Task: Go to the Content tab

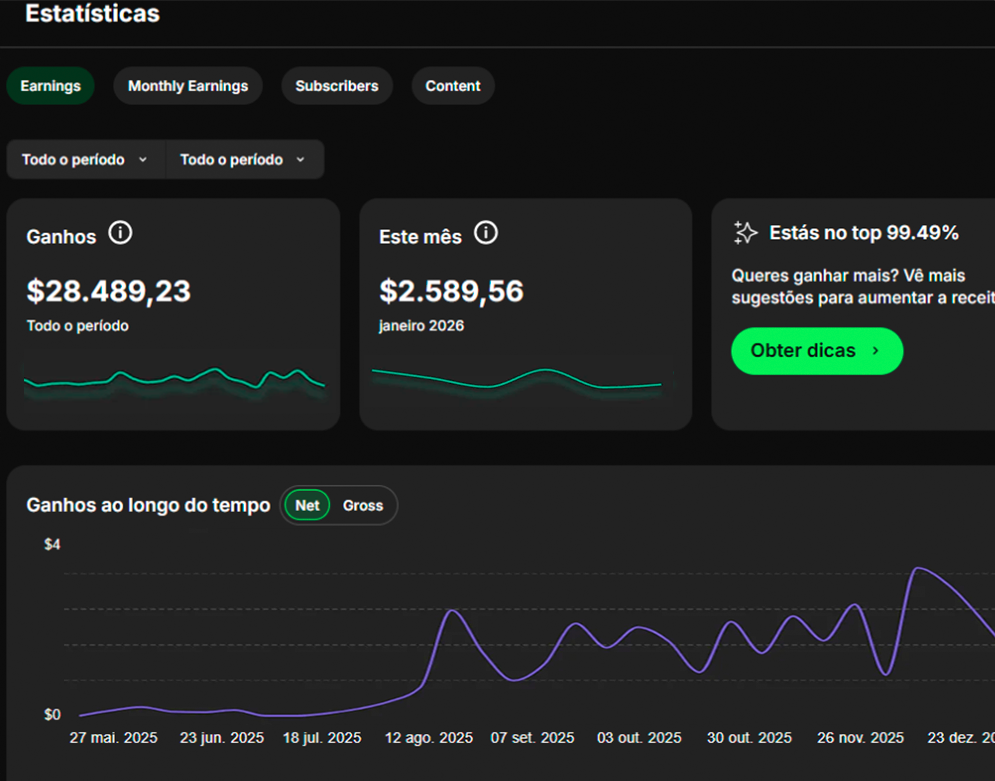Action: pos(453,86)
